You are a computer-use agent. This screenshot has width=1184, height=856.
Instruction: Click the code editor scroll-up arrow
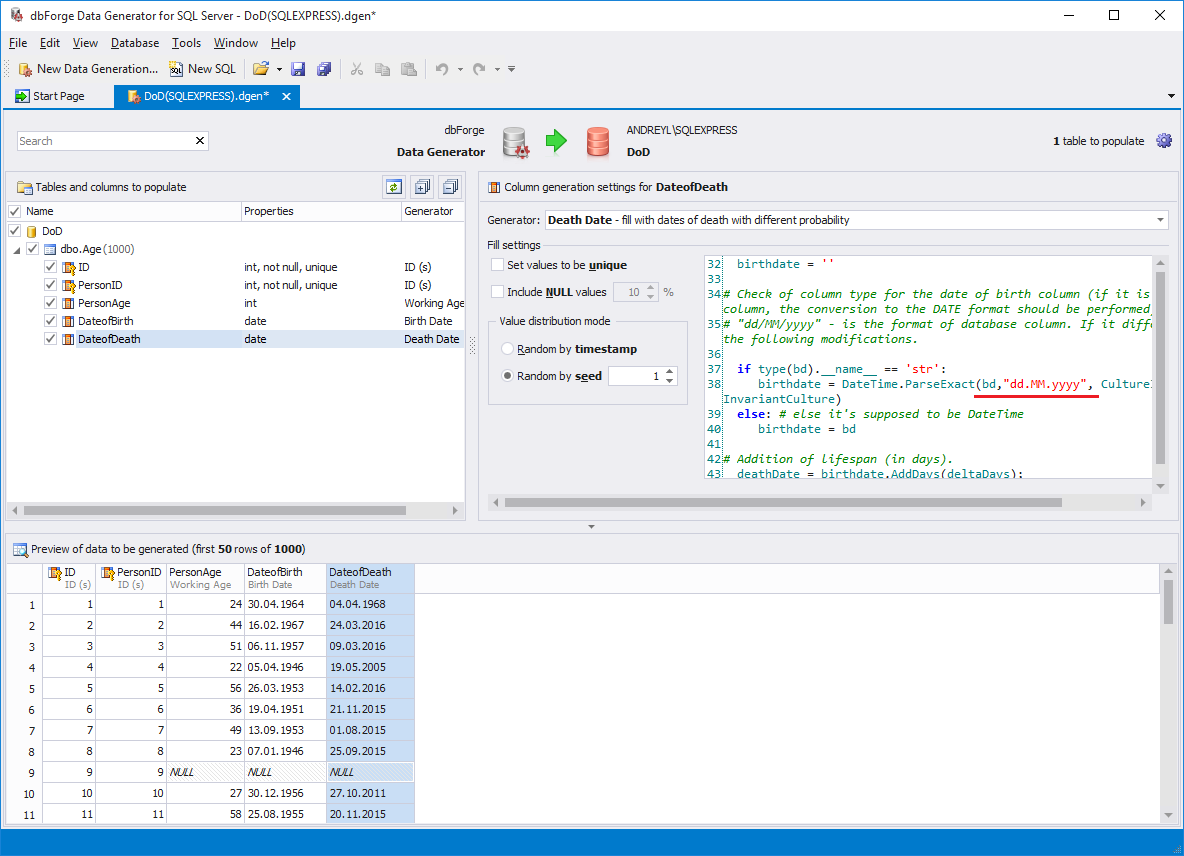coord(1161,263)
